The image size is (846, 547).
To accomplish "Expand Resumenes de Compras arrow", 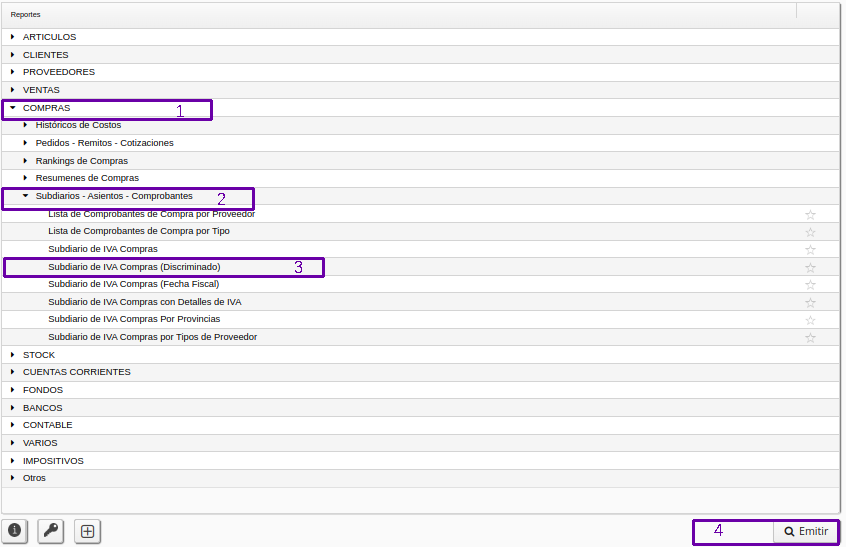I will pyautogui.click(x=25, y=177).
